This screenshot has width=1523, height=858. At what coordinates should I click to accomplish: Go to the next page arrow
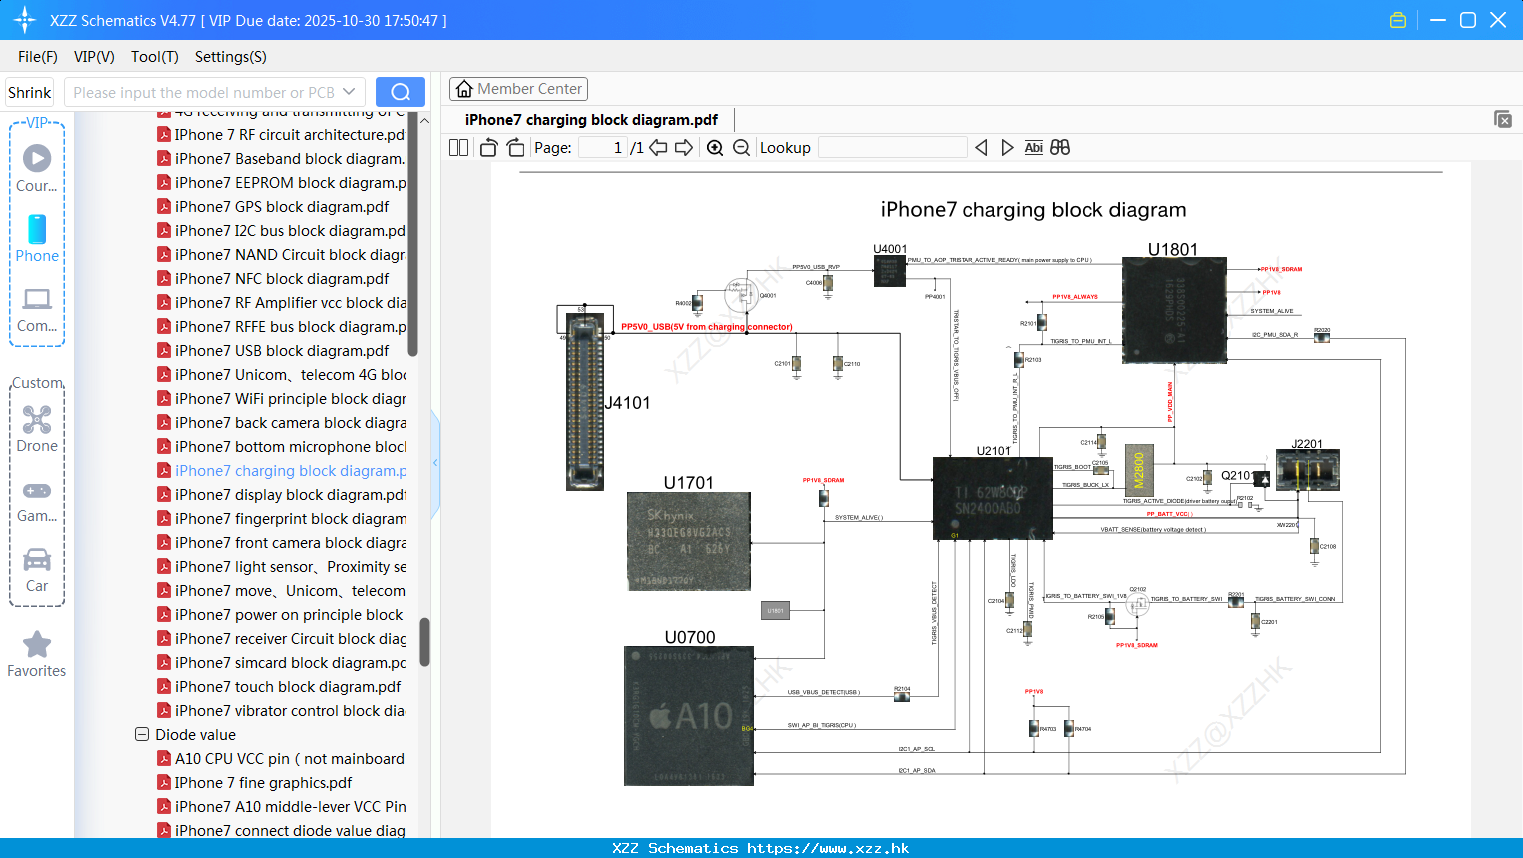coord(684,147)
